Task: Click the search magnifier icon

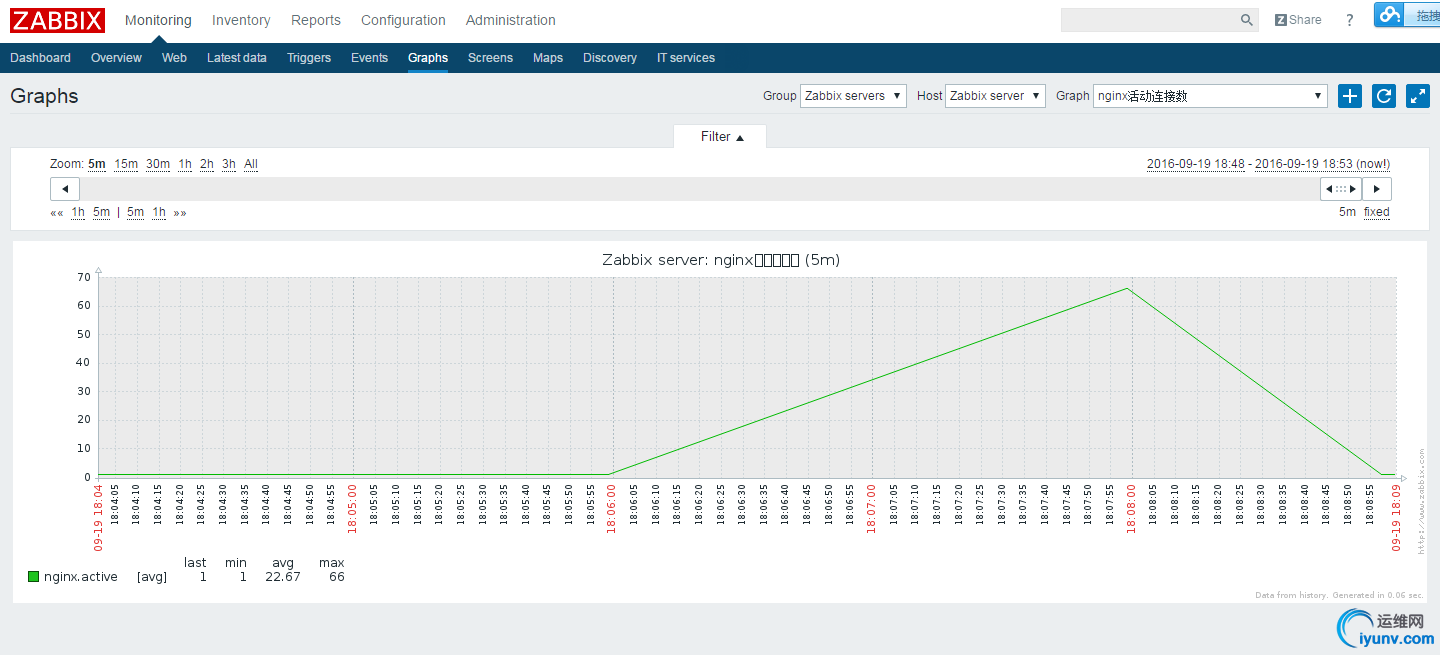Action: tap(1247, 20)
